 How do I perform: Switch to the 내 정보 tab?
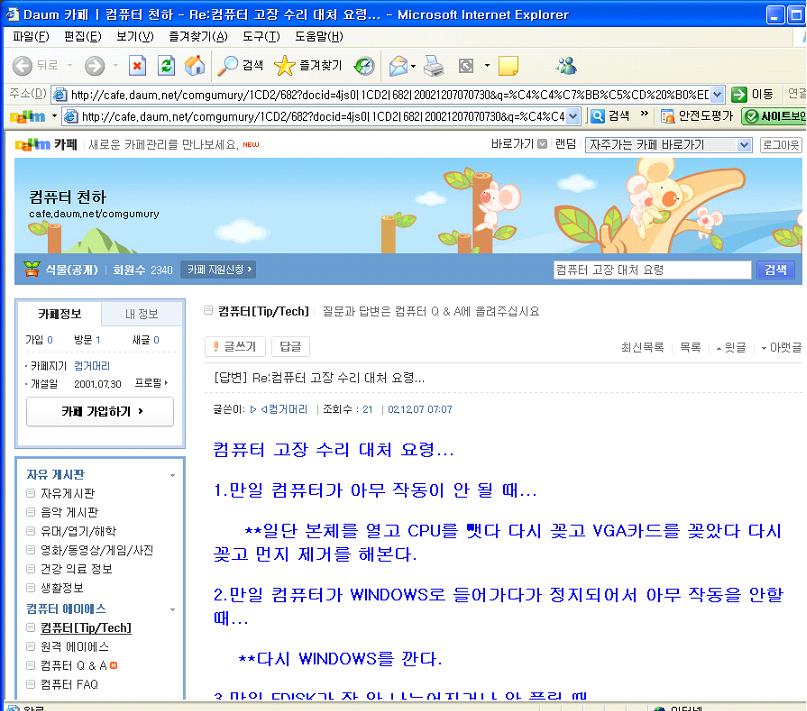(x=142, y=314)
